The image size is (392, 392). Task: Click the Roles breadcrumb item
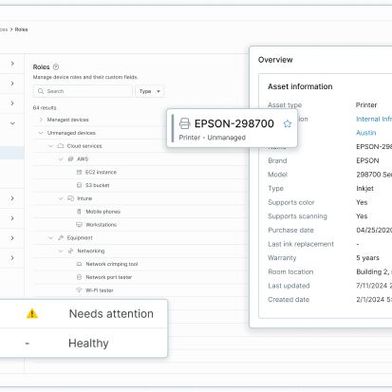click(x=21, y=29)
